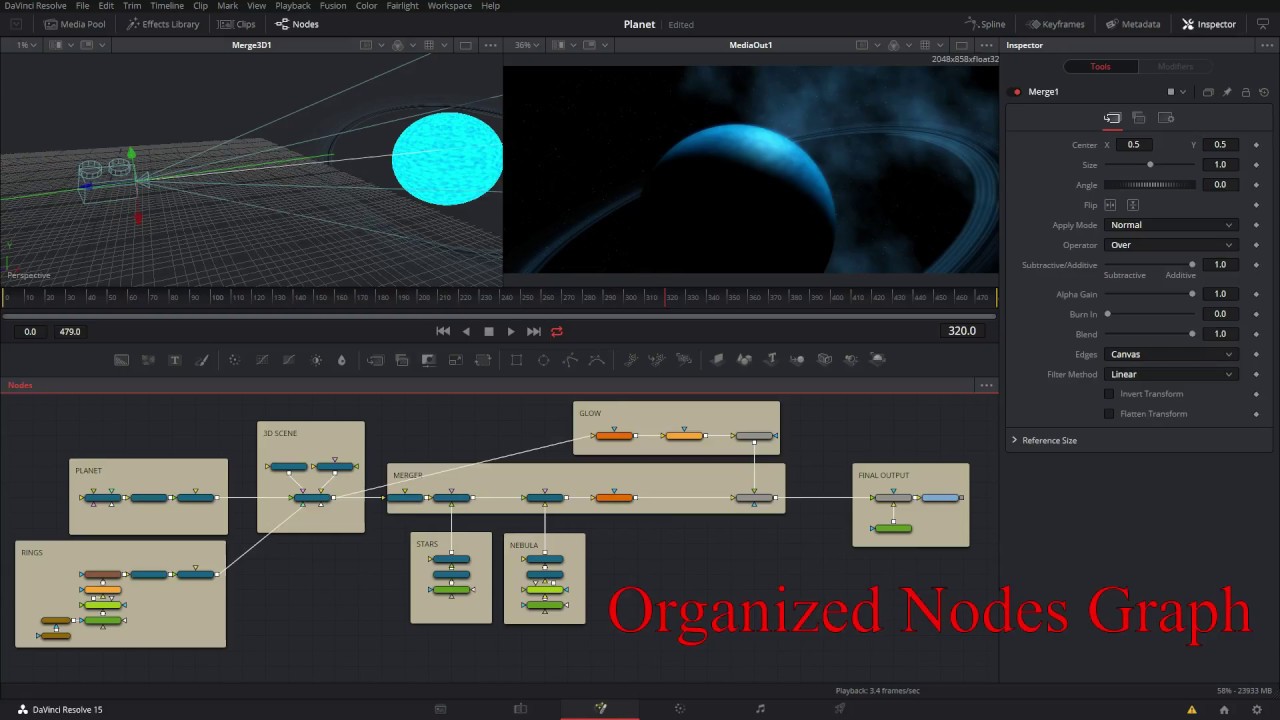This screenshot has width=1280, height=720.
Task: Toggle the Clips panel button
Action: [x=237, y=24]
